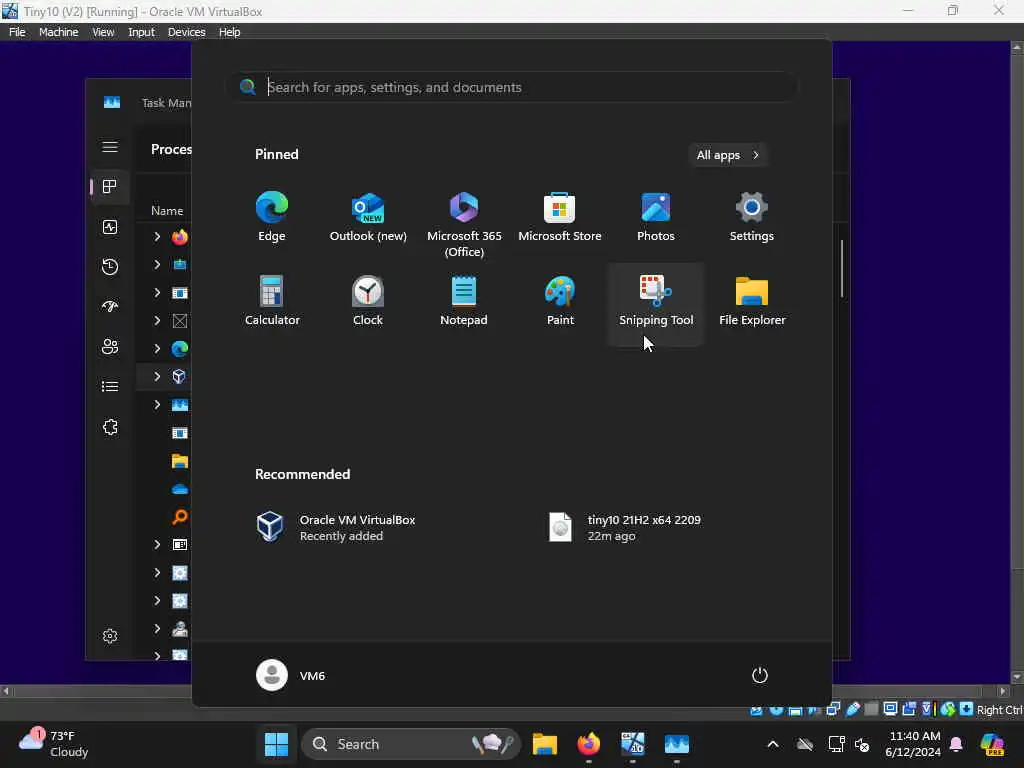Open Calculator from pinned apps
This screenshot has height=768, width=1024.
click(272, 301)
